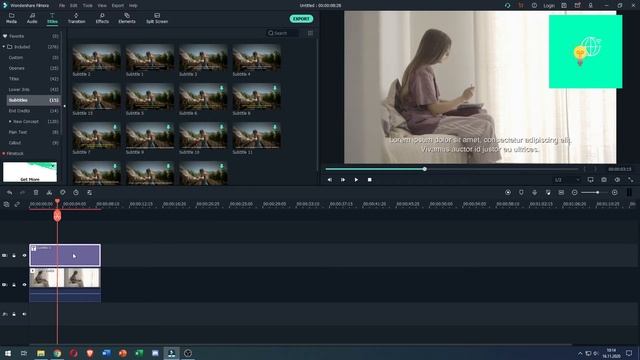Click the Redo icon in timeline toolbar
The width and height of the screenshot is (640, 360).
pos(22,193)
